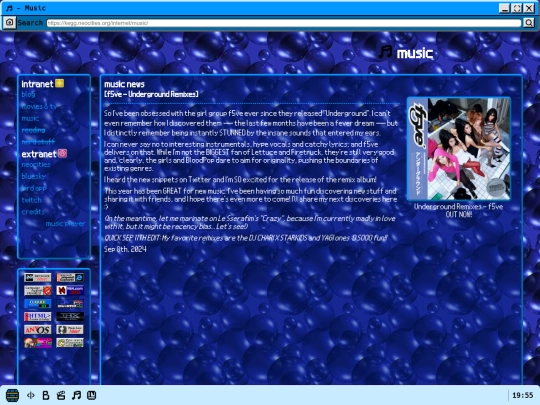Image resolution: width=540 pixels, height=405 pixels.
Task: Click the THX black badge
Action: (70, 316)
